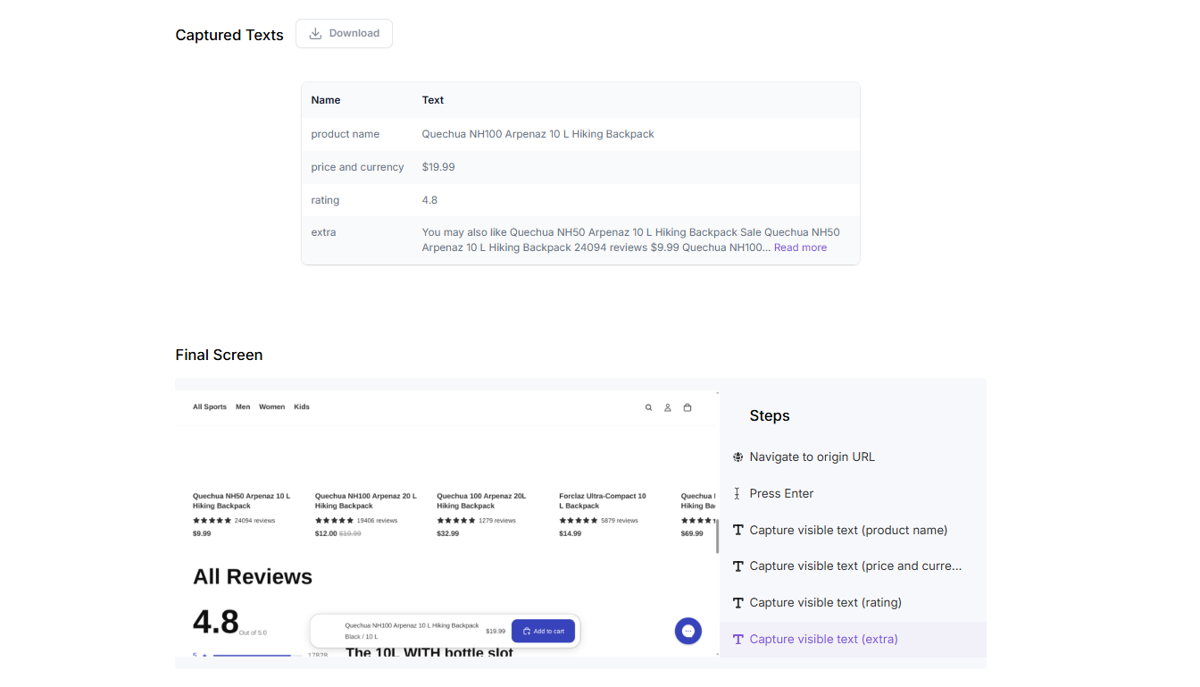The height and width of the screenshot is (687, 1200).
Task: Click the Final Screen heading
Action: (x=219, y=355)
